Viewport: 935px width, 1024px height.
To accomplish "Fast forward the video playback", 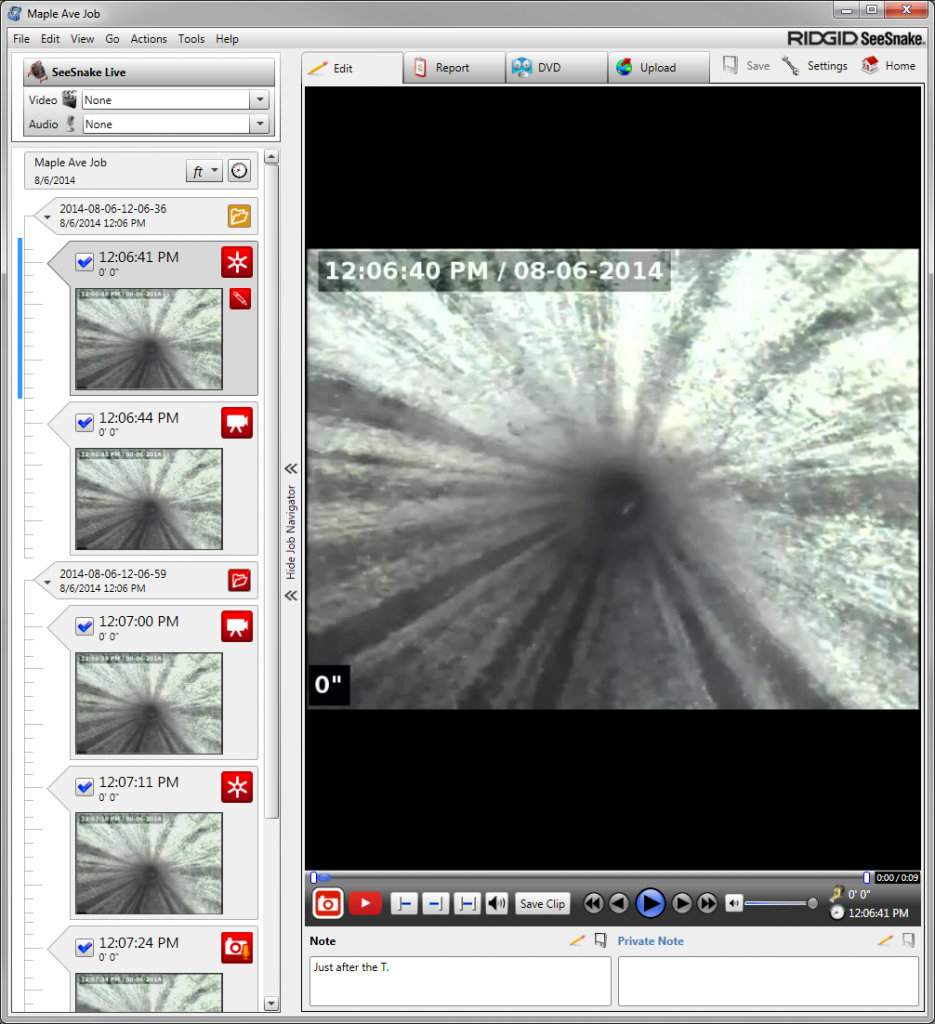I will tap(708, 904).
